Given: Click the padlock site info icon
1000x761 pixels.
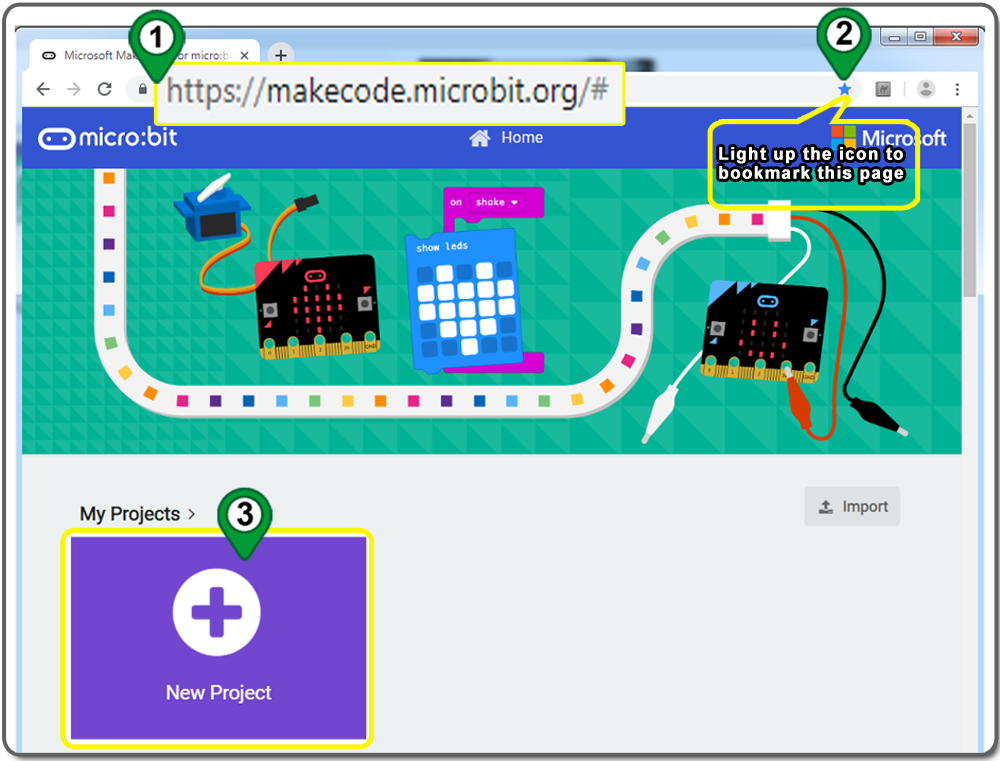Looking at the screenshot, I should 143,89.
